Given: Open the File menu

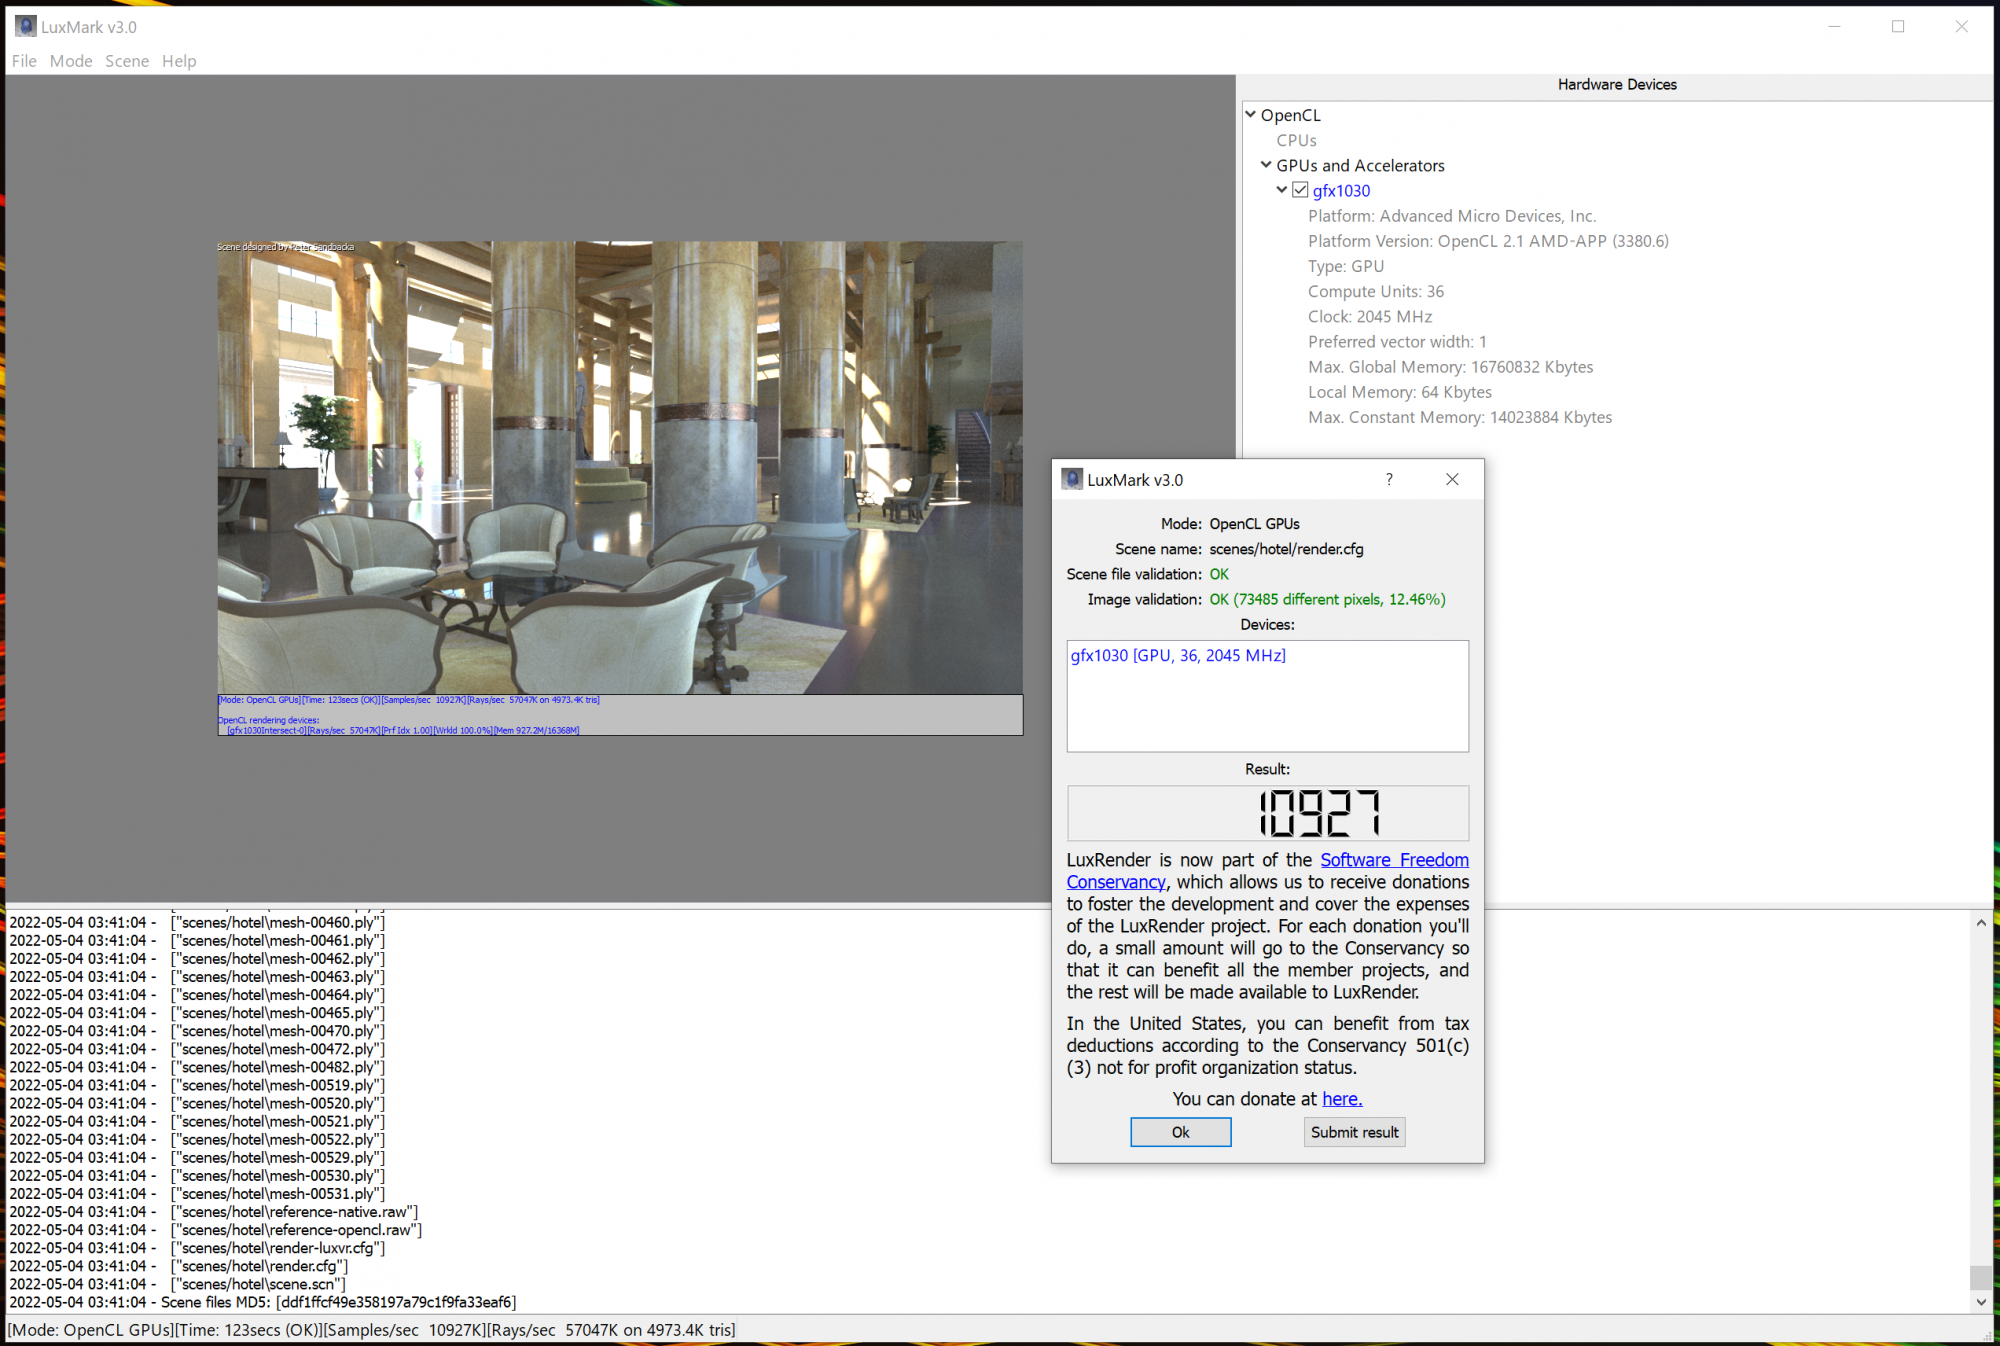Looking at the screenshot, I should click(x=24, y=61).
